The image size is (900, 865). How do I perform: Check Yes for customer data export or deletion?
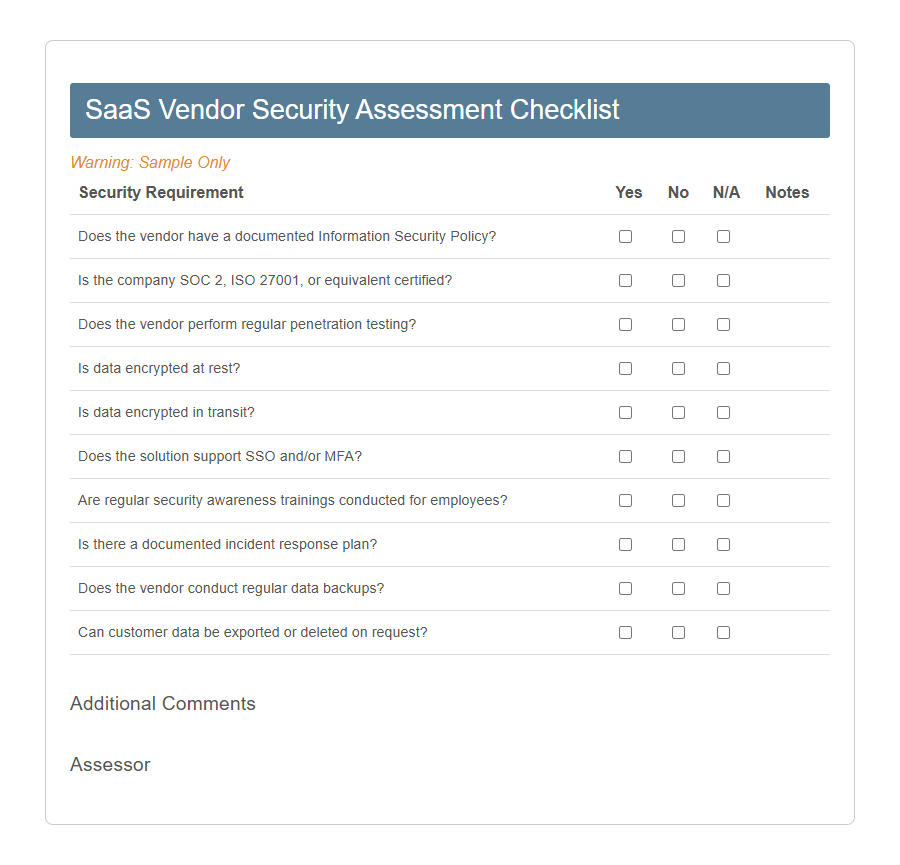point(625,632)
